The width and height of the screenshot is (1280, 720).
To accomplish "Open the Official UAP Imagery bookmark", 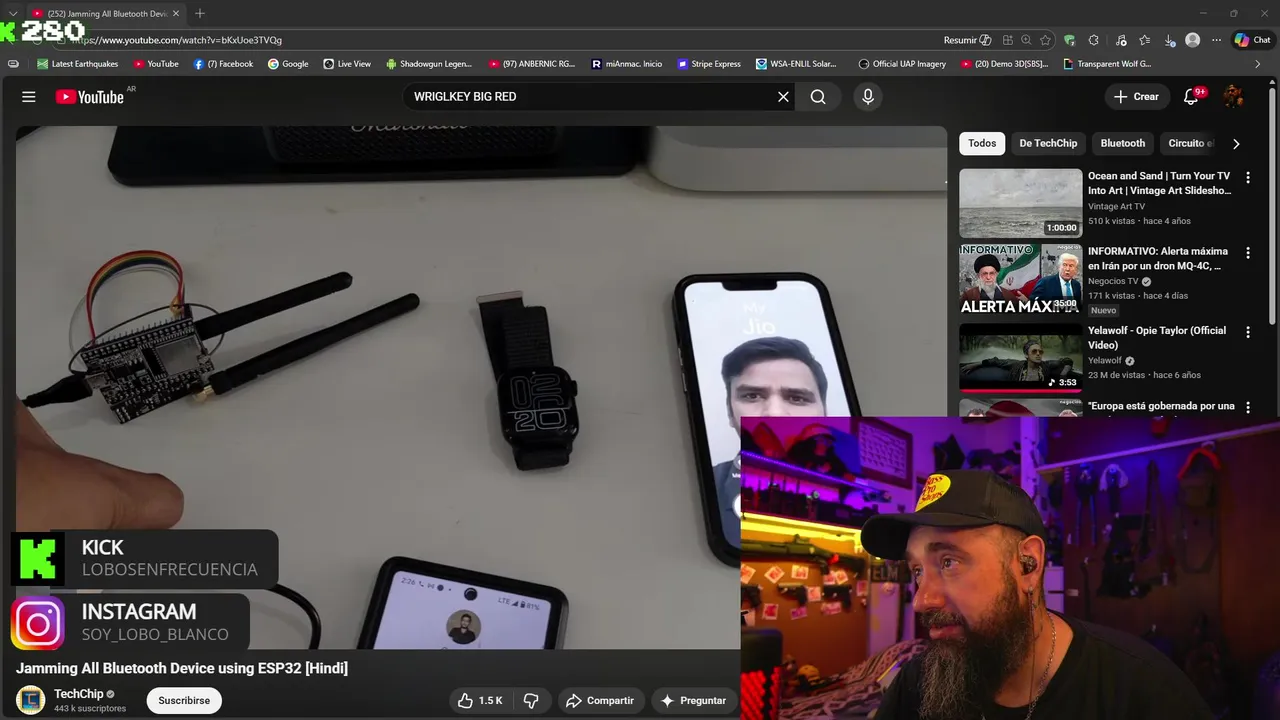I will pos(902,64).
